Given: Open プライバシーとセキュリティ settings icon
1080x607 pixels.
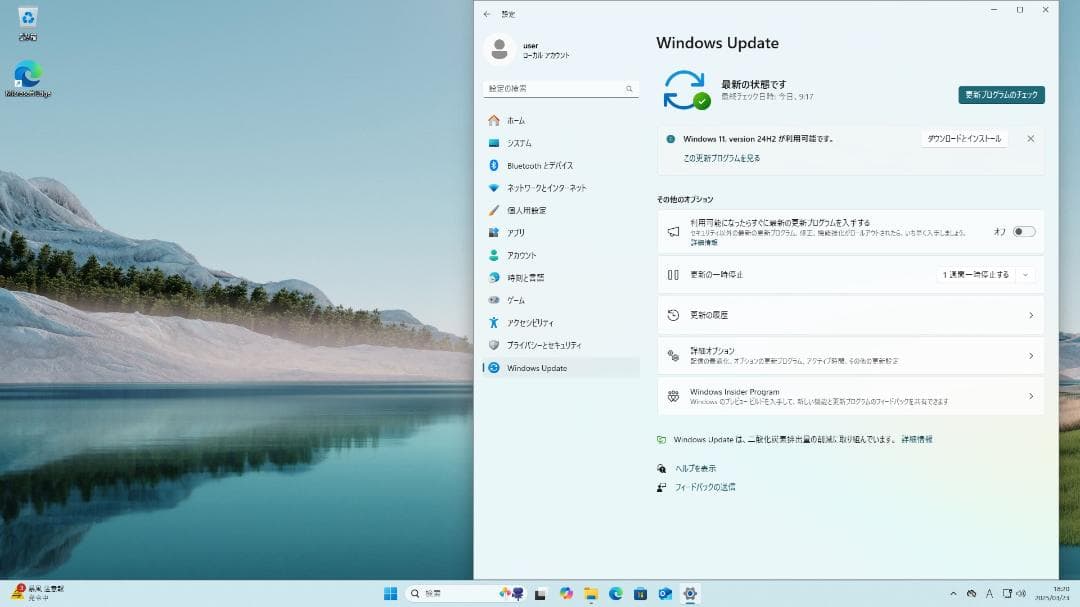Looking at the screenshot, I should click(x=494, y=344).
